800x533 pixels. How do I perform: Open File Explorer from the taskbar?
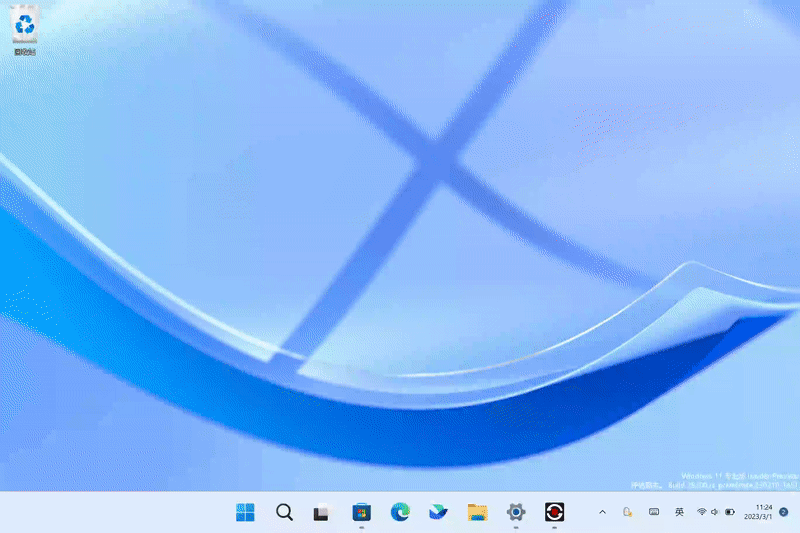(477, 512)
